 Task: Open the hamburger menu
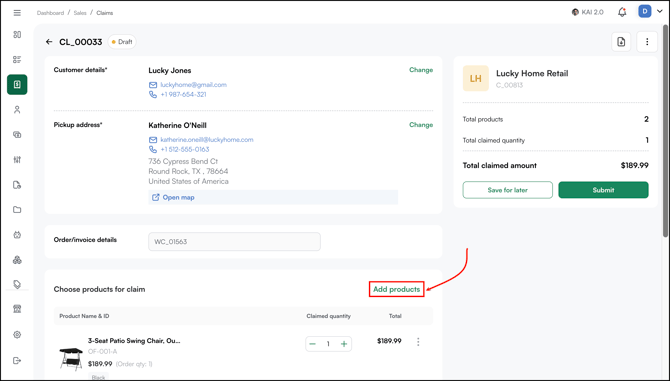(17, 13)
